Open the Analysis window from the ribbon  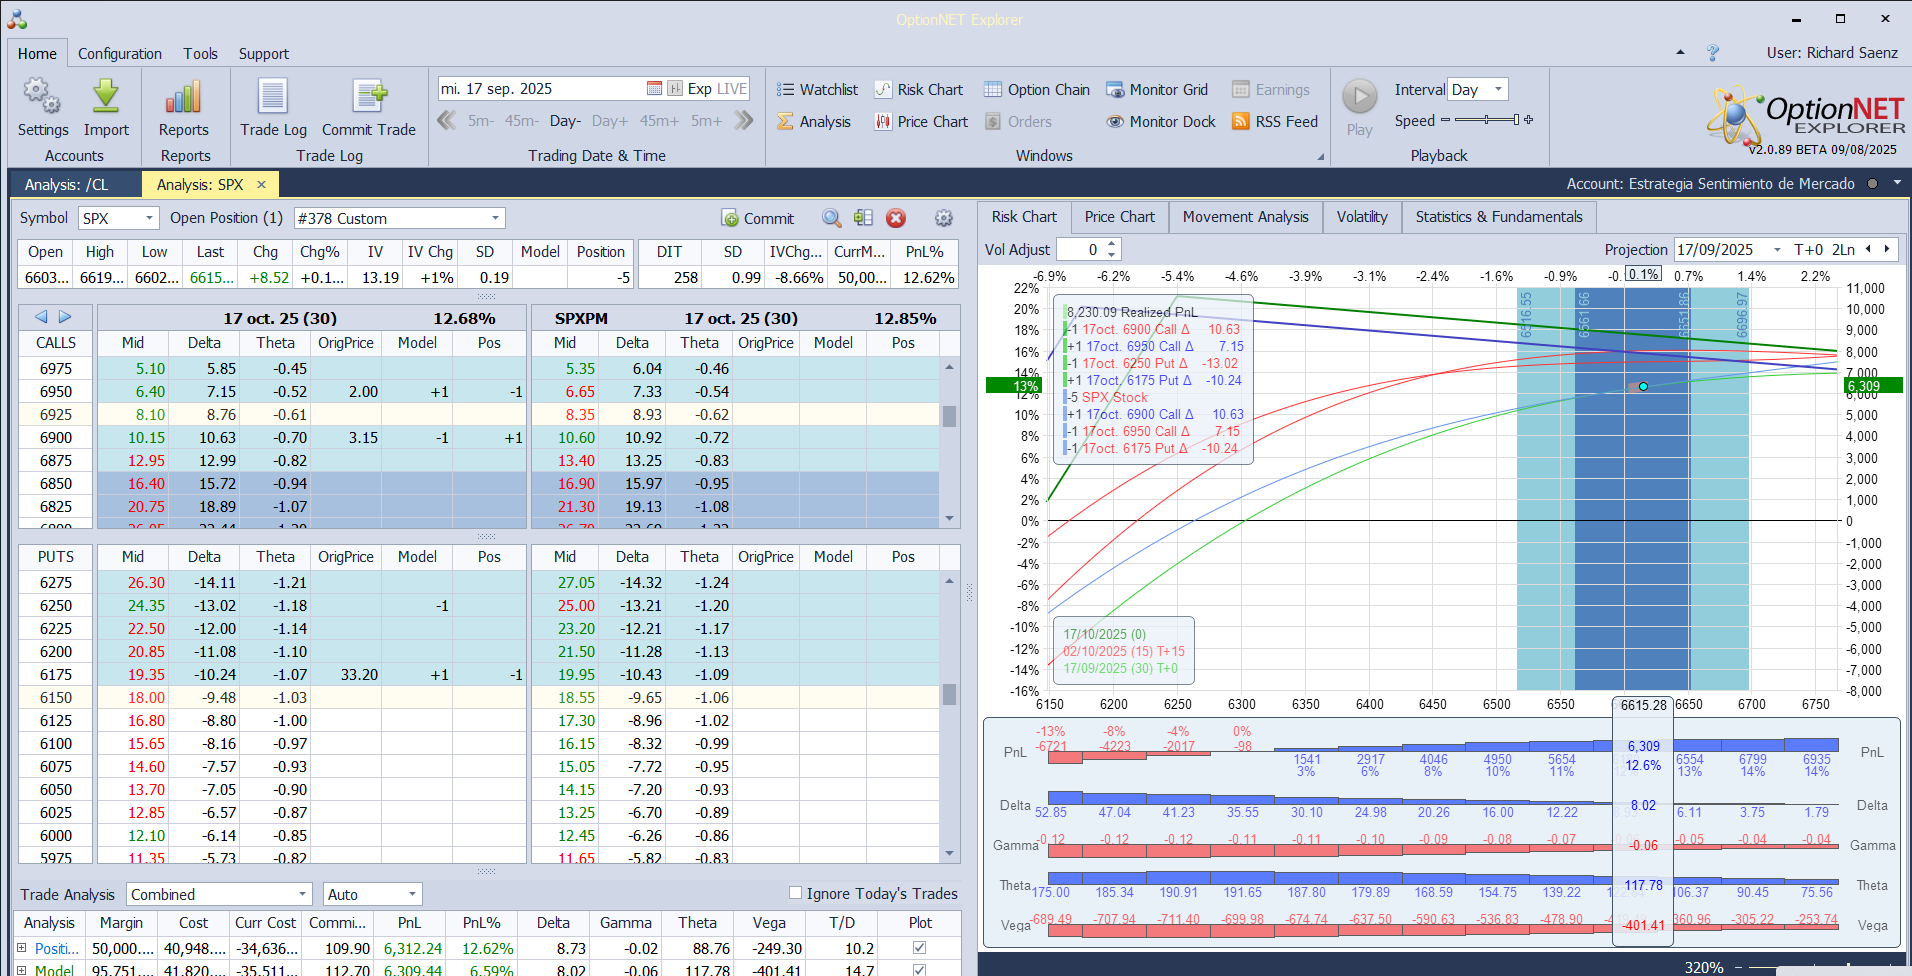point(814,121)
